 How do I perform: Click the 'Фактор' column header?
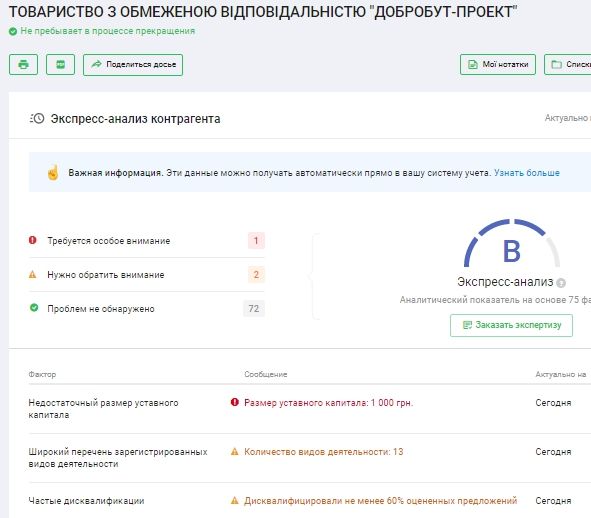click(42, 374)
